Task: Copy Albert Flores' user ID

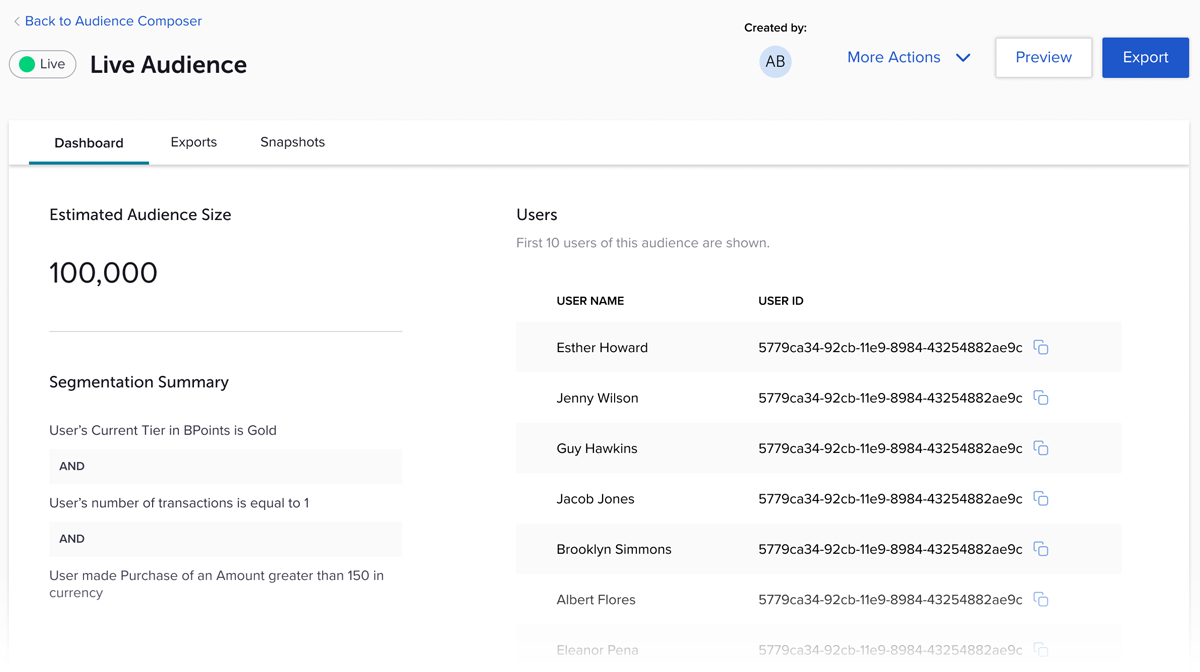Action: point(1040,600)
